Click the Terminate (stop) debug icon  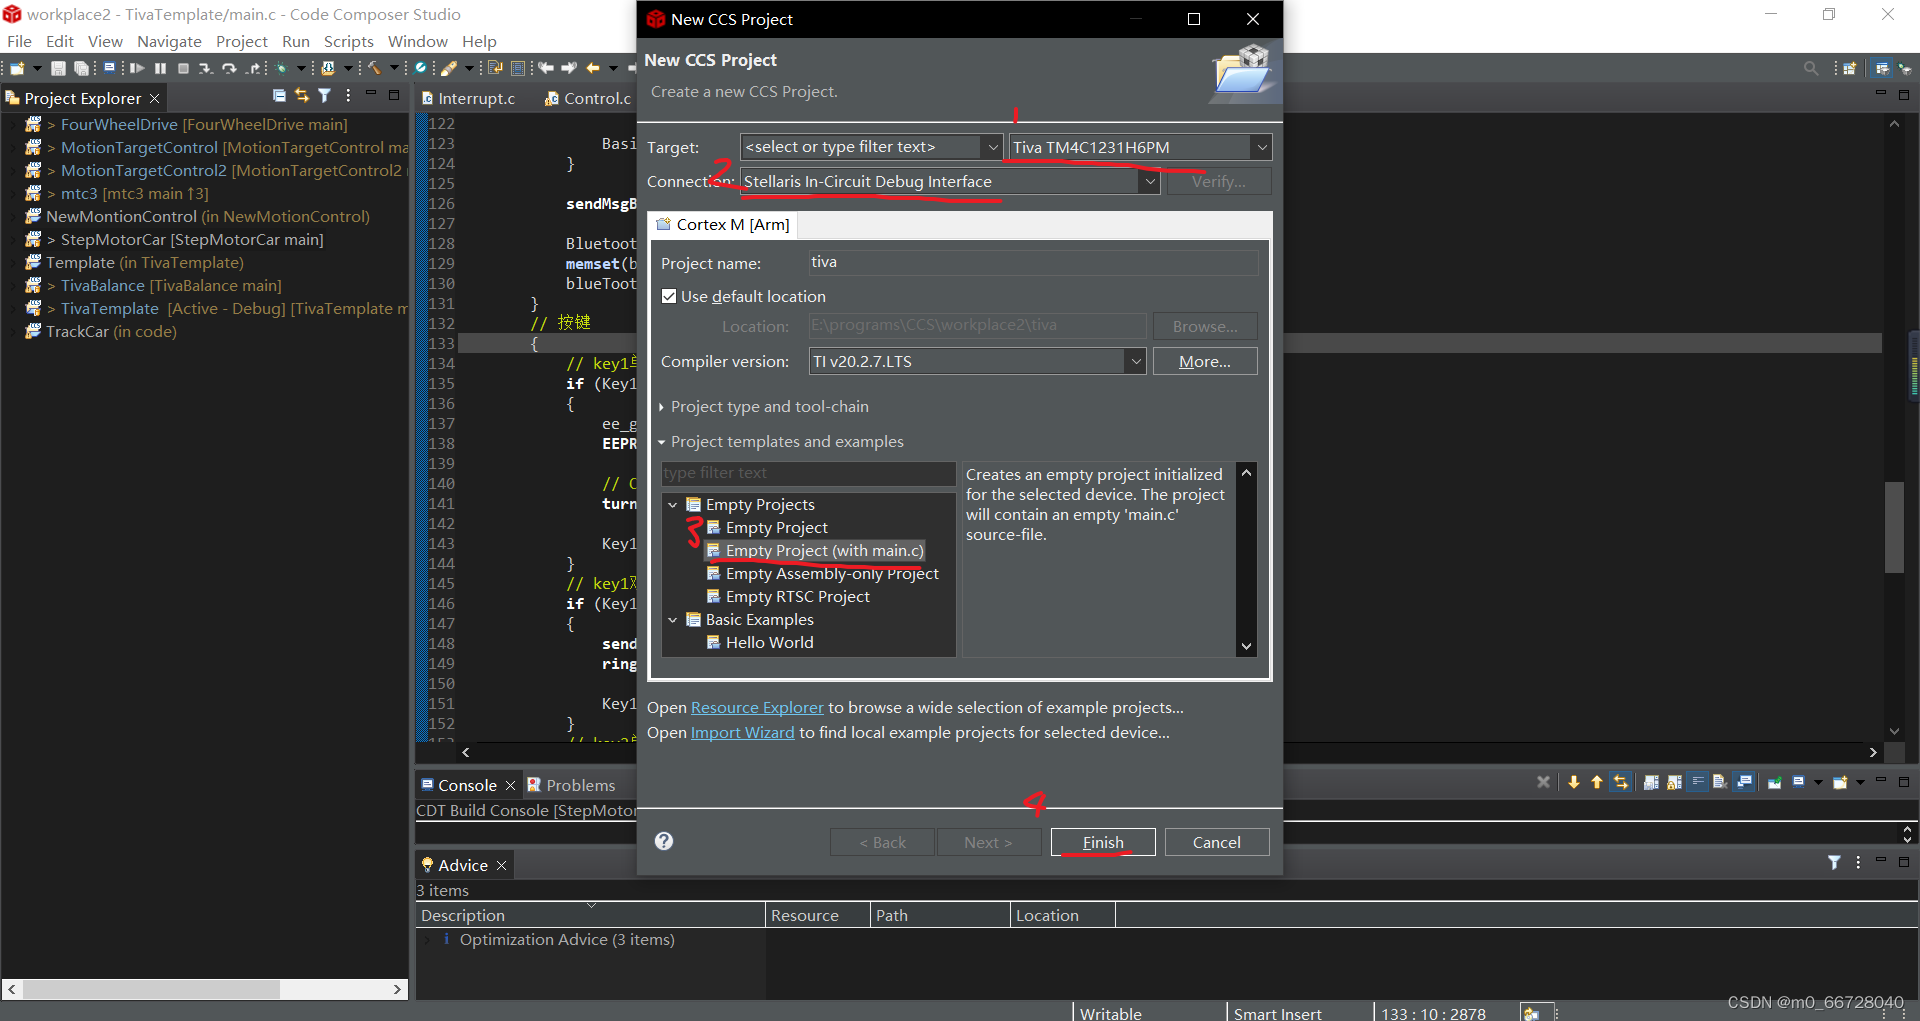183,68
